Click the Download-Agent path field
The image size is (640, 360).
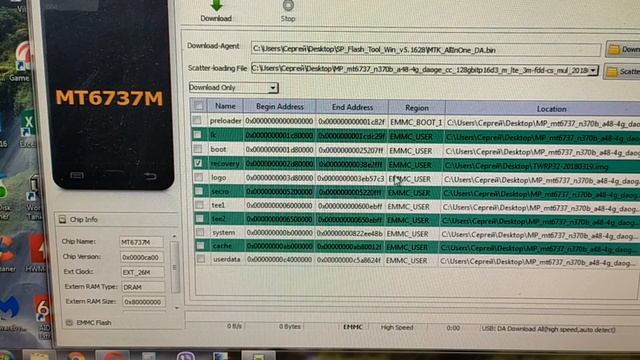[426, 50]
